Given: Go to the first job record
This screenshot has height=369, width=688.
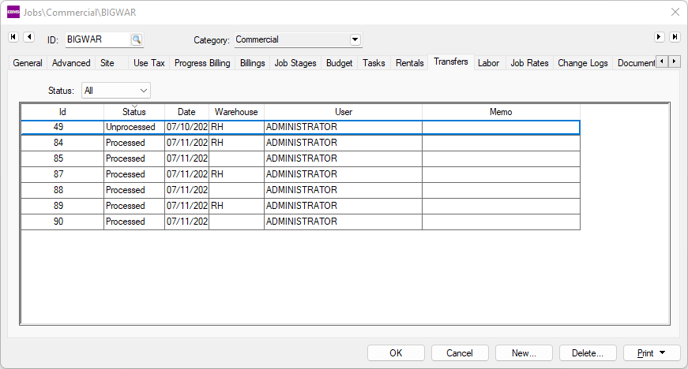Looking at the screenshot, I should pos(13,37).
